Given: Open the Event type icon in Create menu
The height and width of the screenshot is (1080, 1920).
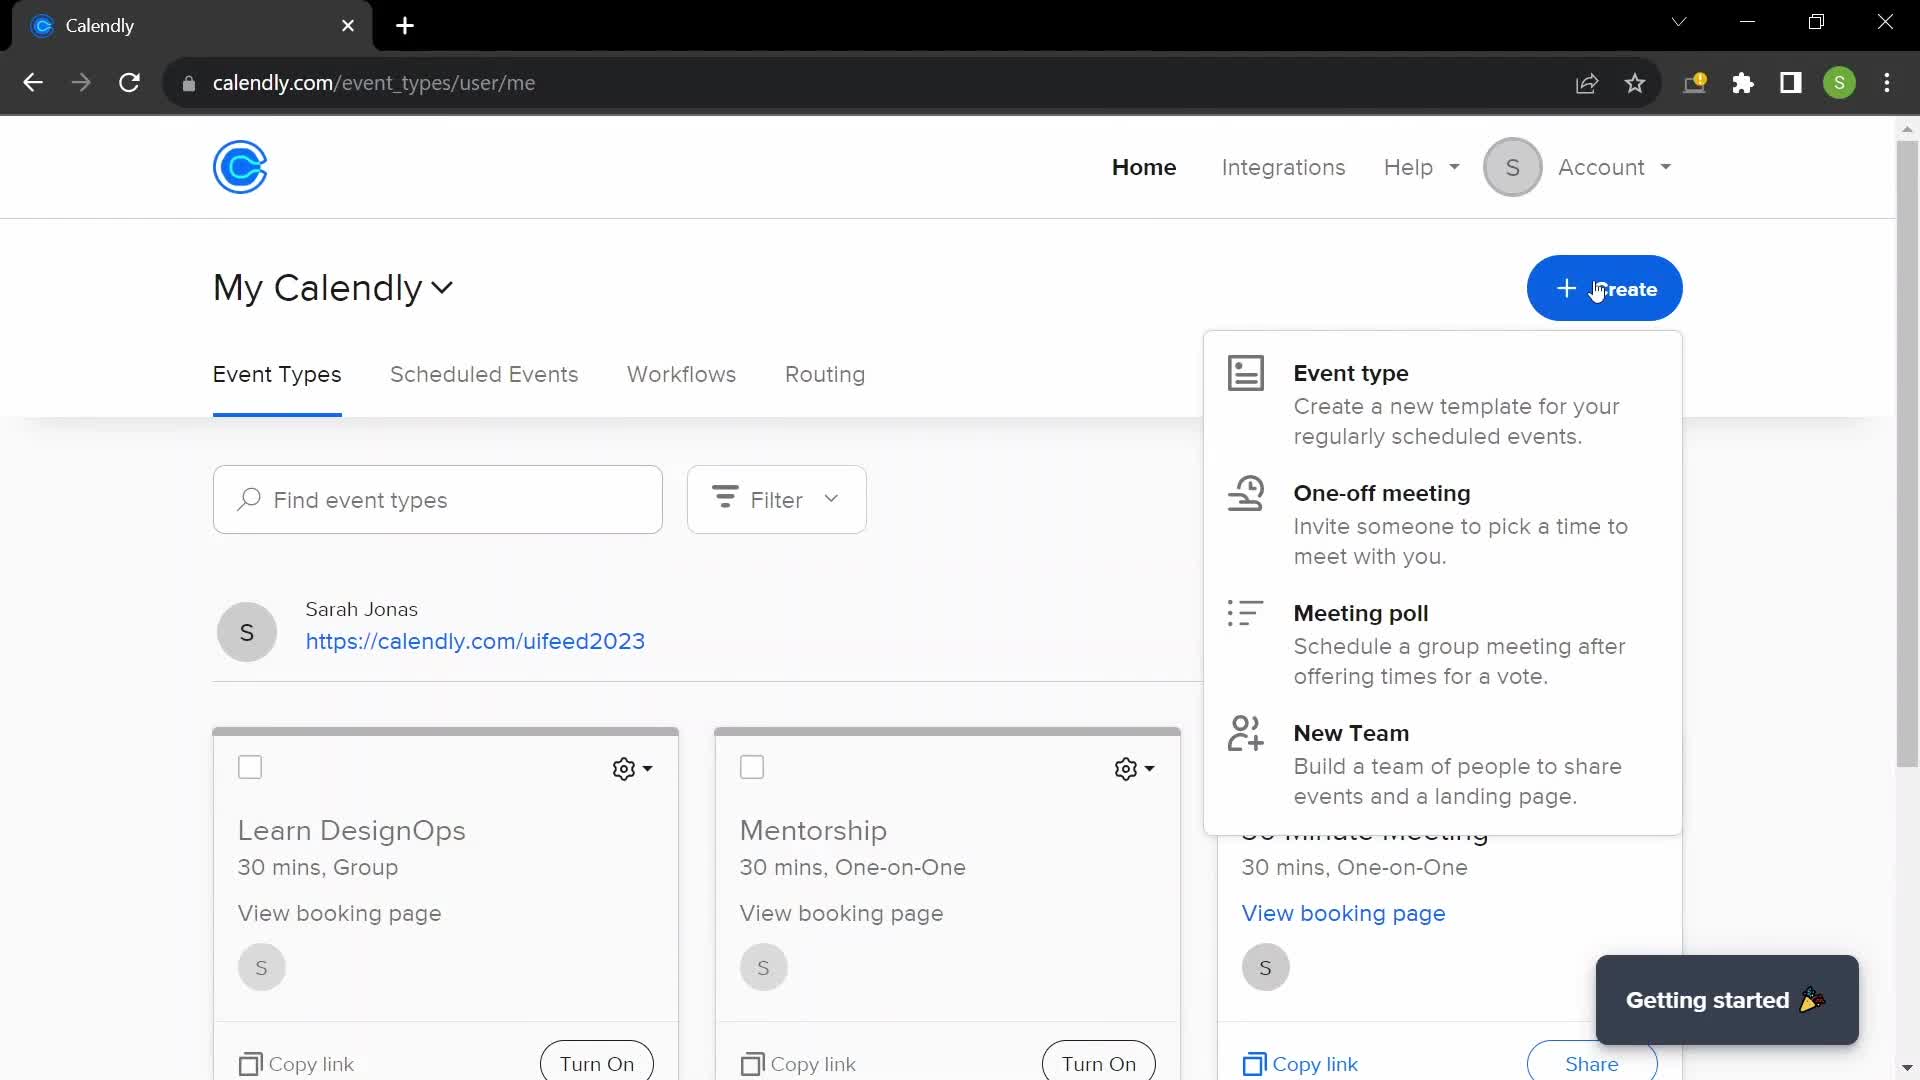Looking at the screenshot, I should click(1246, 373).
